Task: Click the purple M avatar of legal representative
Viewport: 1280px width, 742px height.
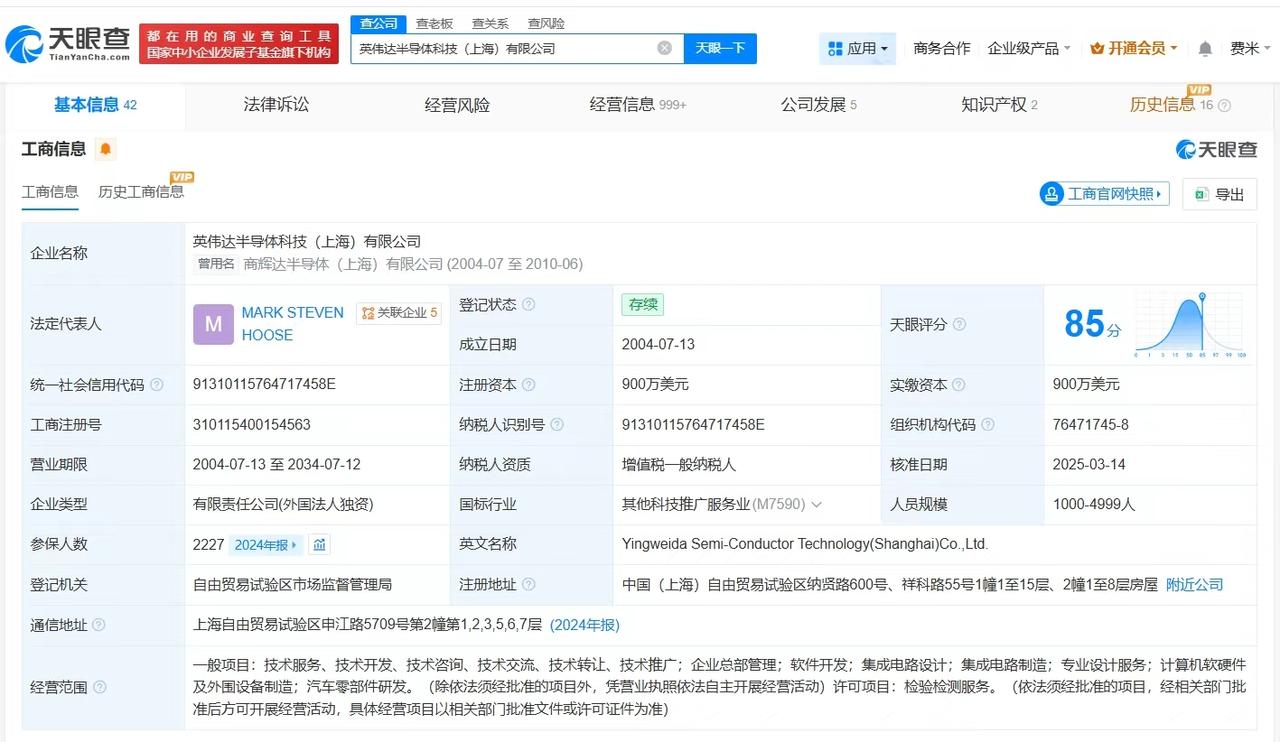Action: [x=213, y=324]
